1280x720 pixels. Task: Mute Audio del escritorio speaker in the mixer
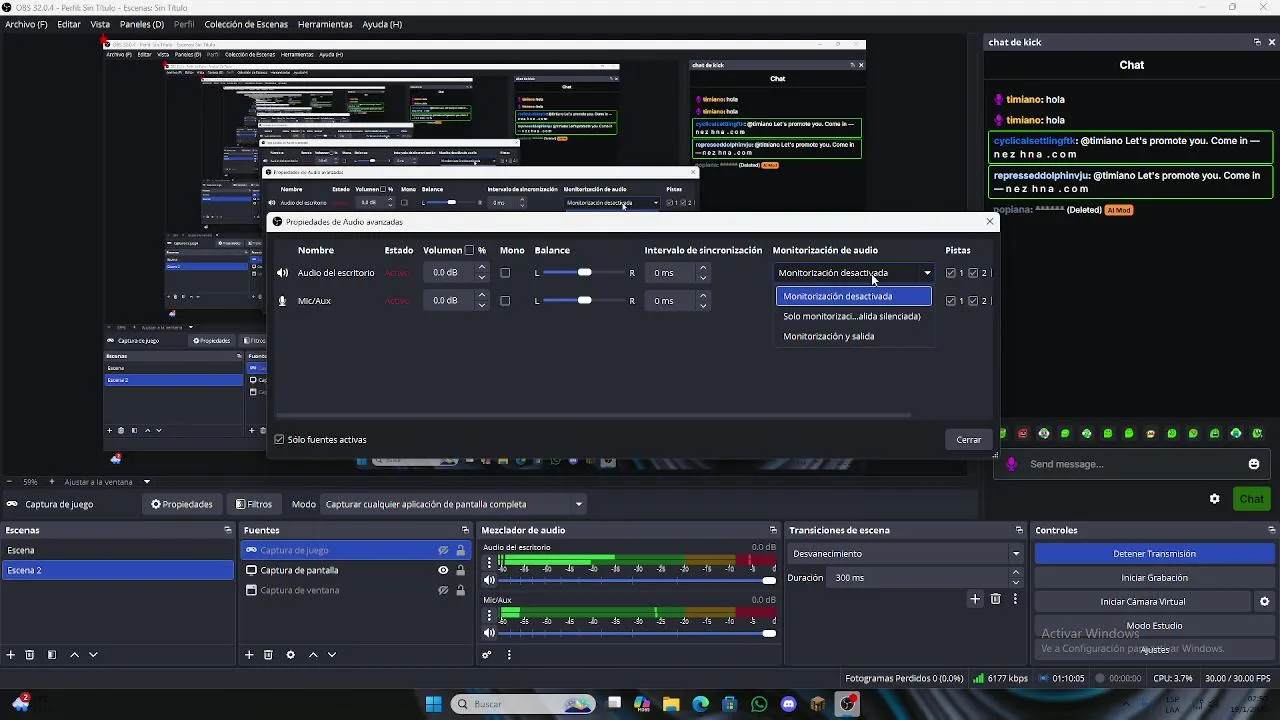pos(489,580)
